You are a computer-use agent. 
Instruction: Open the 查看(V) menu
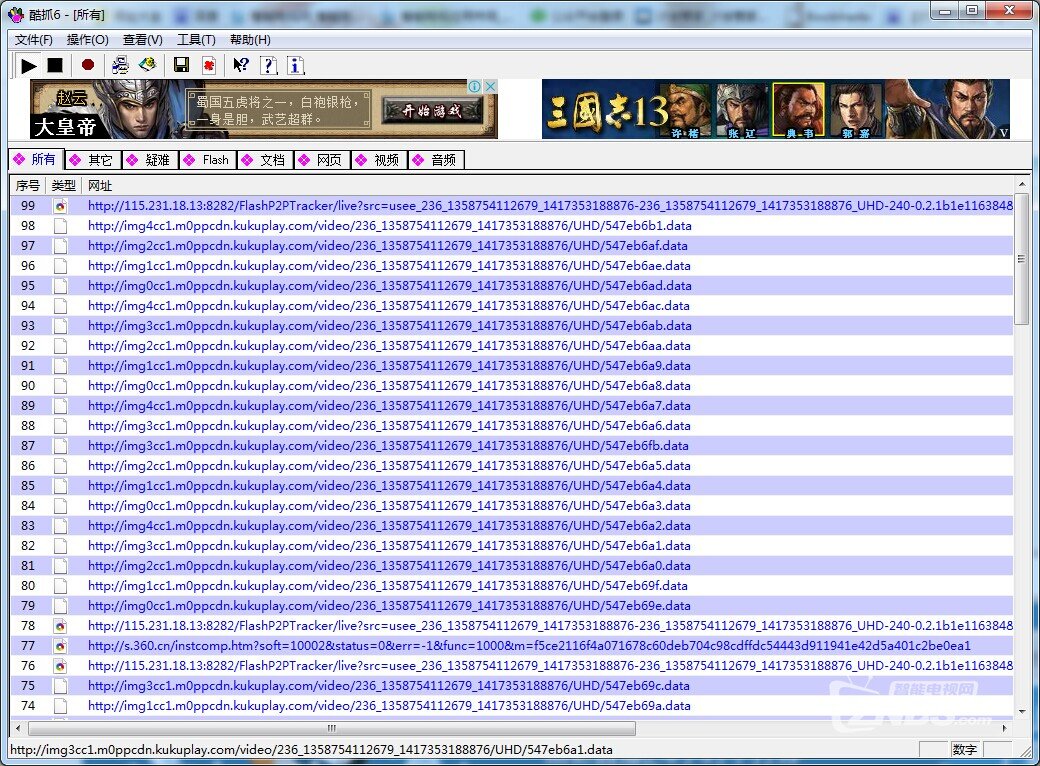(x=143, y=40)
